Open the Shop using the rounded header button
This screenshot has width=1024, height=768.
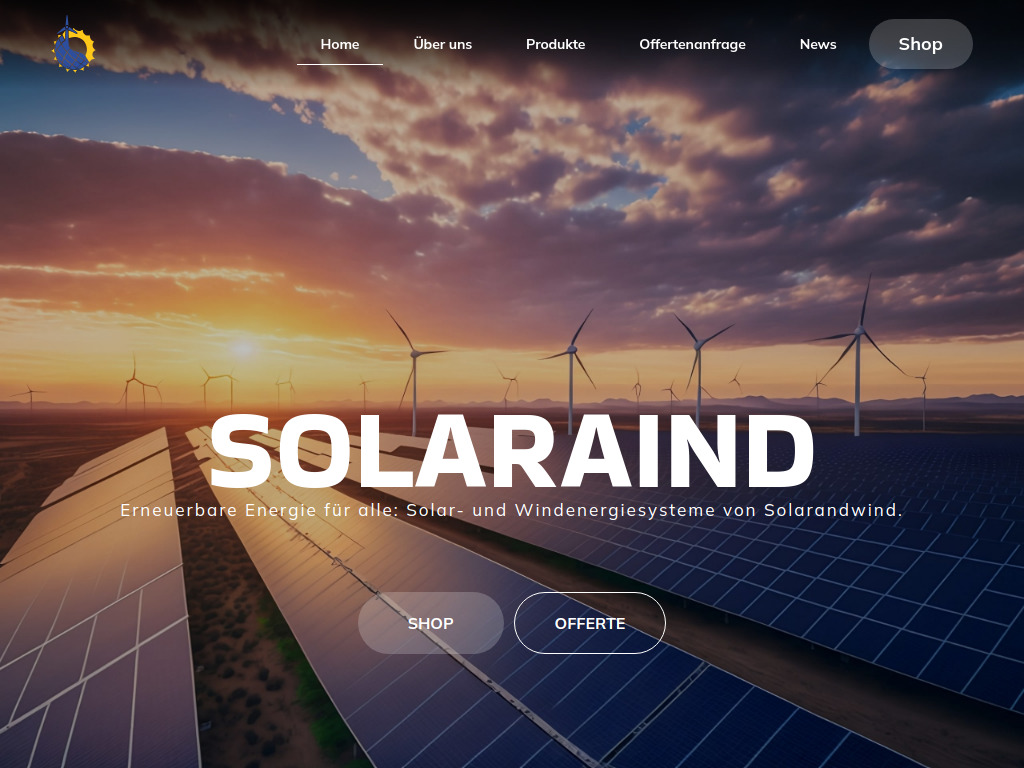(920, 44)
